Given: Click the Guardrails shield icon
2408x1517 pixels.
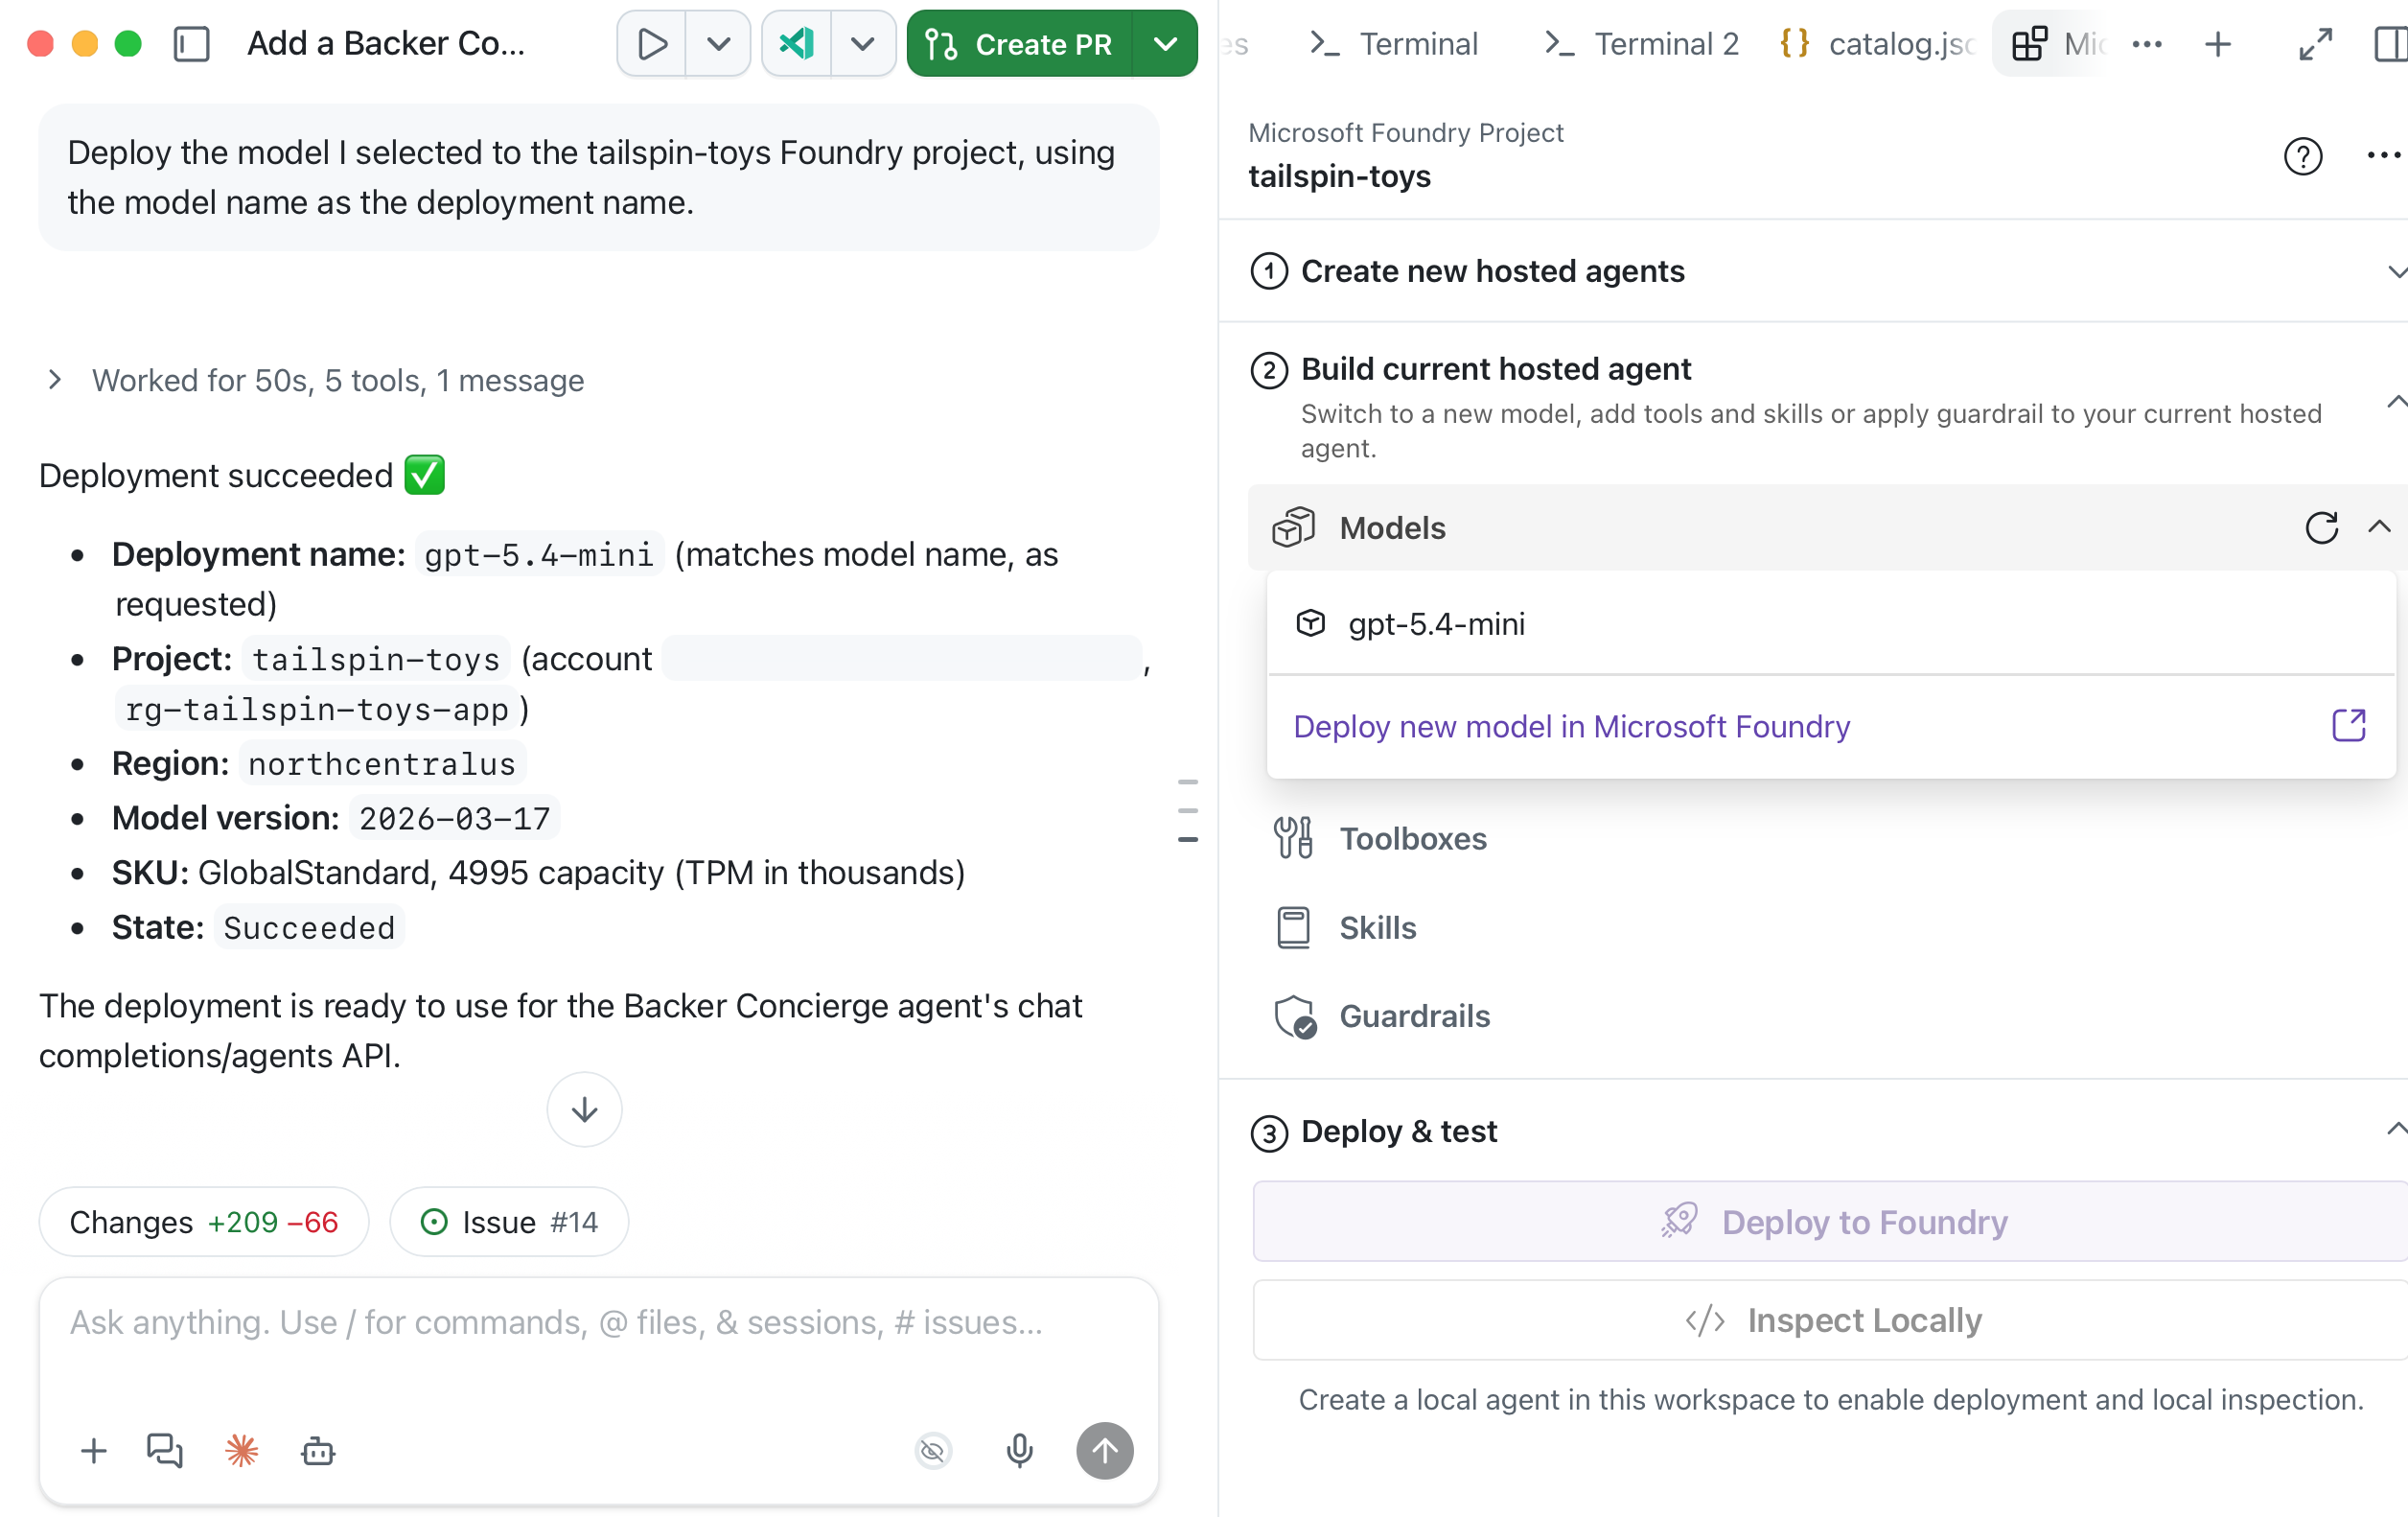Looking at the screenshot, I should pos(1295,1017).
